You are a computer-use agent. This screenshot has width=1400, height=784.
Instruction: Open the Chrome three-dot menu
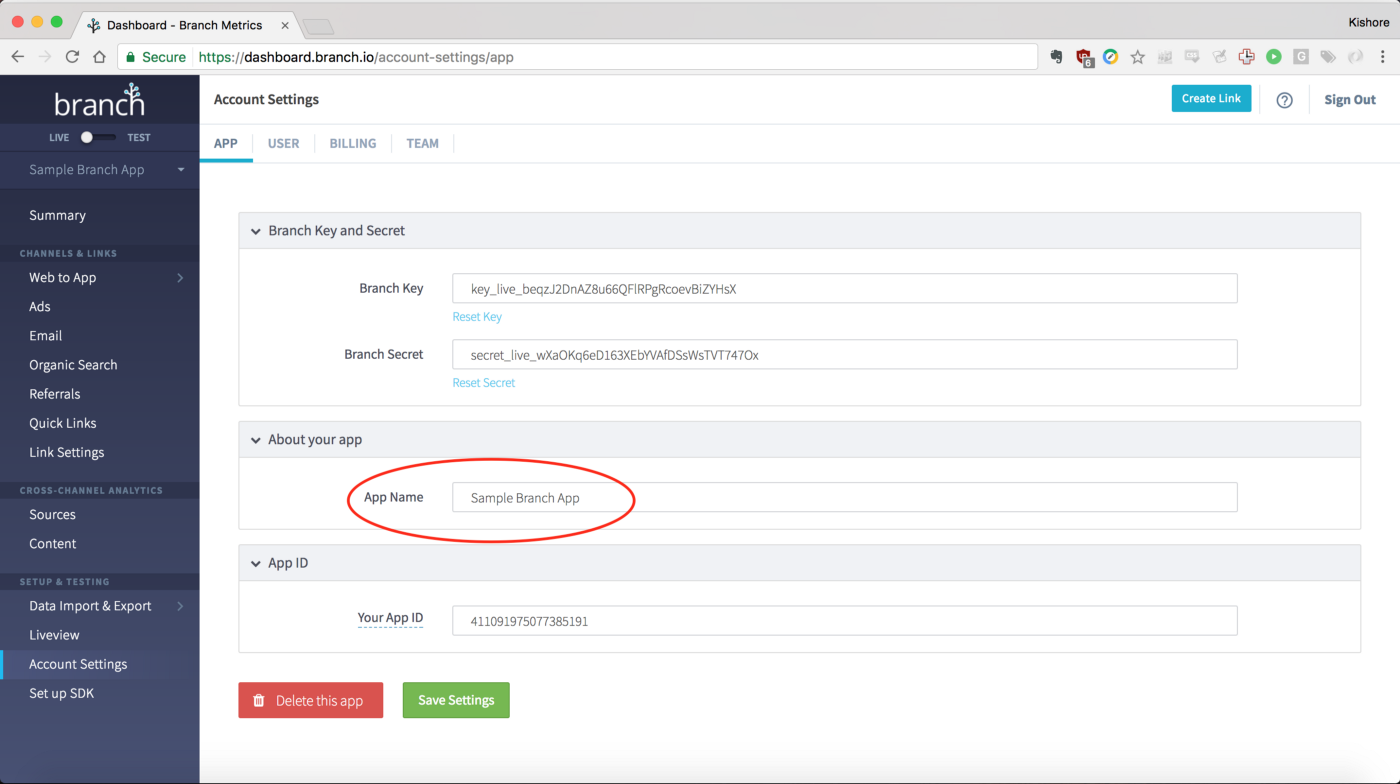[x=1382, y=57]
